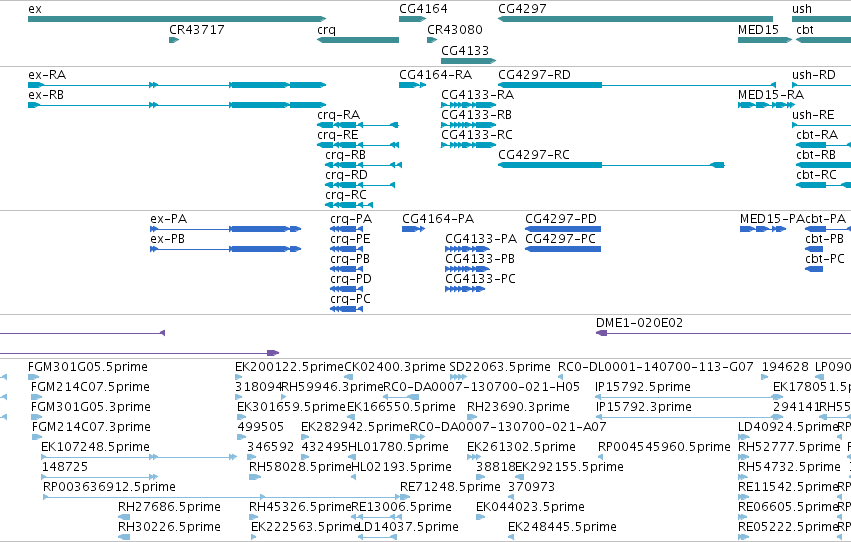Select protein ex-PB feature

click(x=225, y=249)
